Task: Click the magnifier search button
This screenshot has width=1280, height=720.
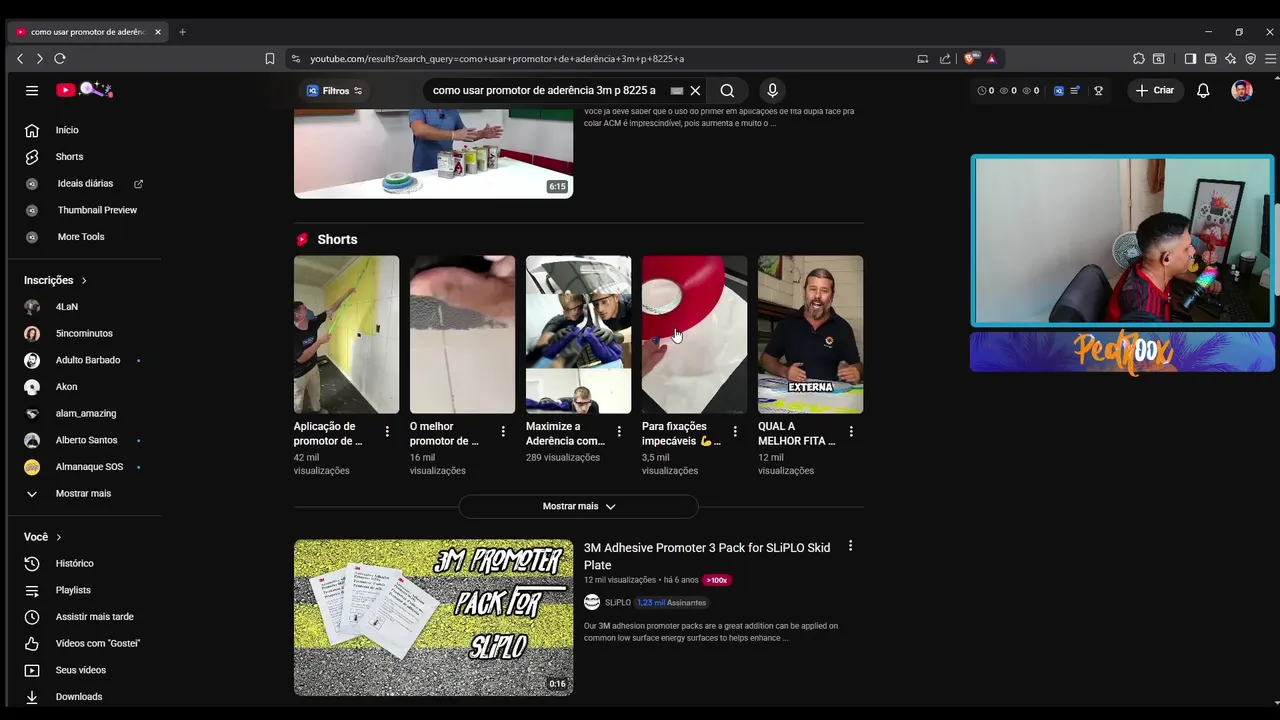Action: [x=727, y=91]
